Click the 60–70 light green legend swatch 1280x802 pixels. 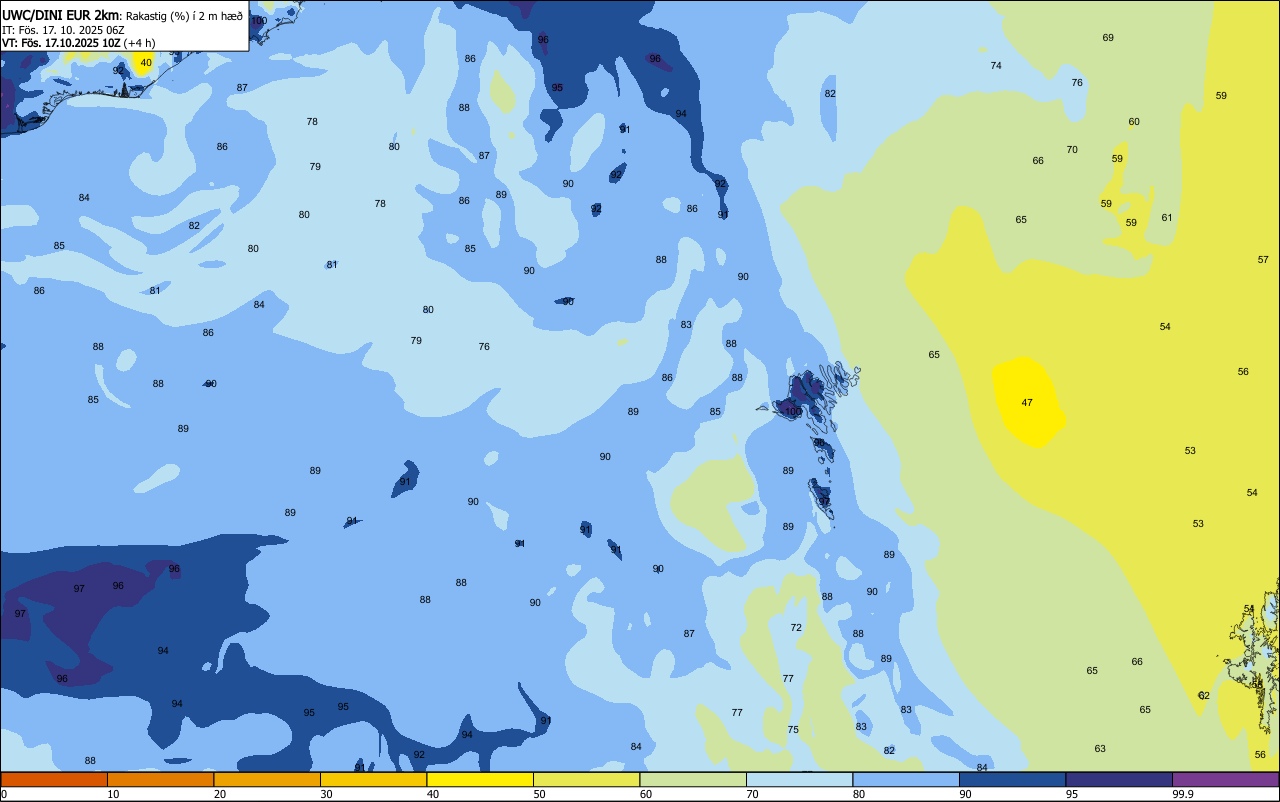click(693, 779)
